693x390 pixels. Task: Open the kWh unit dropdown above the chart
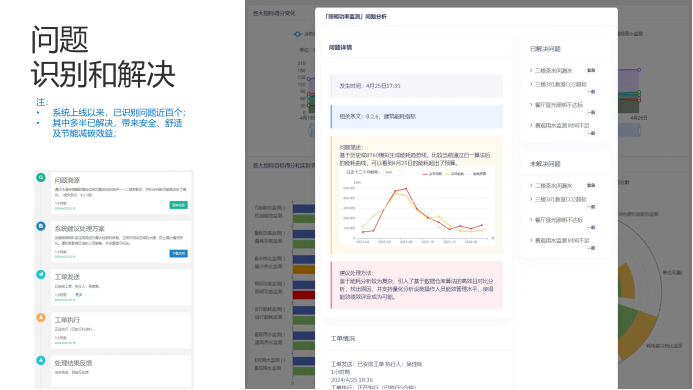[x=393, y=172]
